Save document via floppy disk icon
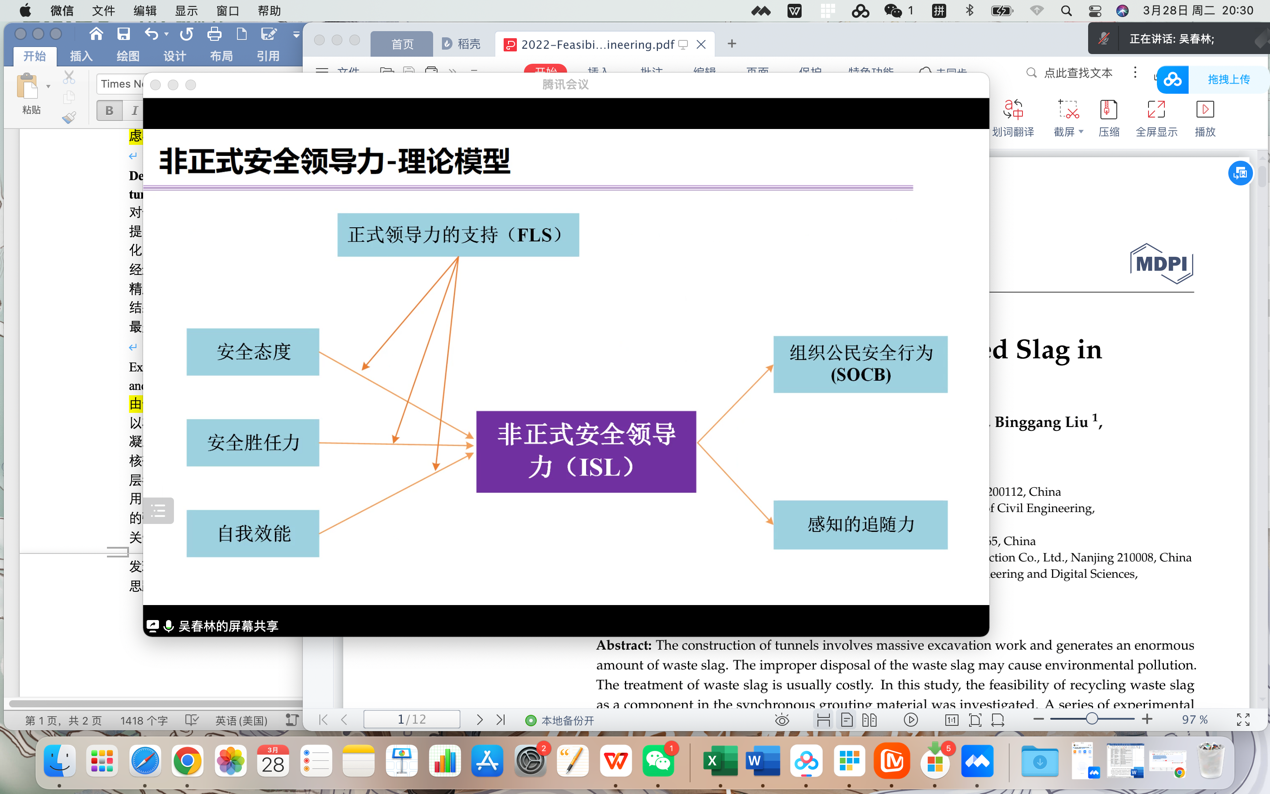The height and width of the screenshot is (794, 1270). click(x=123, y=34)
